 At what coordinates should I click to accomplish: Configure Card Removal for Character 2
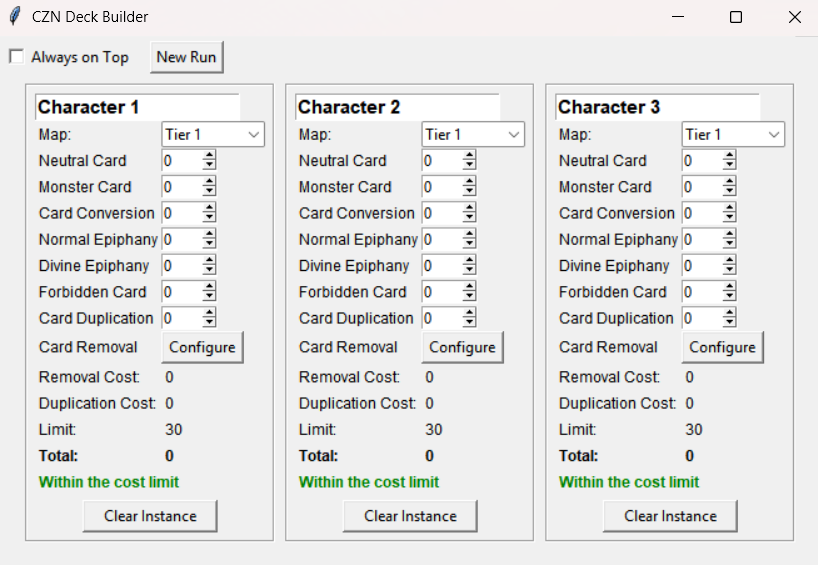click(462, 347)
